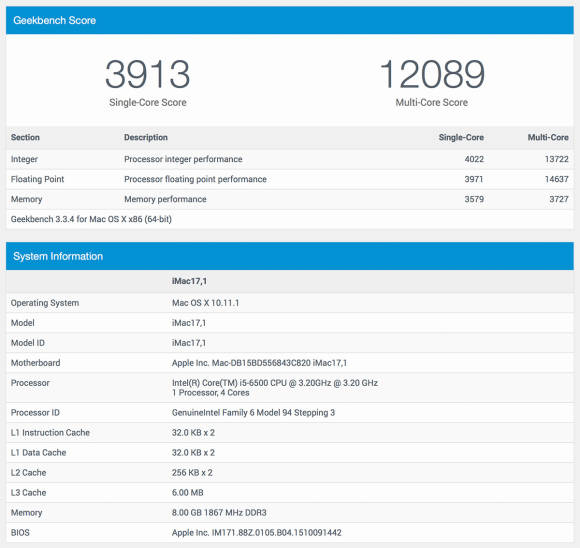Click Memory performance description text

165,199
